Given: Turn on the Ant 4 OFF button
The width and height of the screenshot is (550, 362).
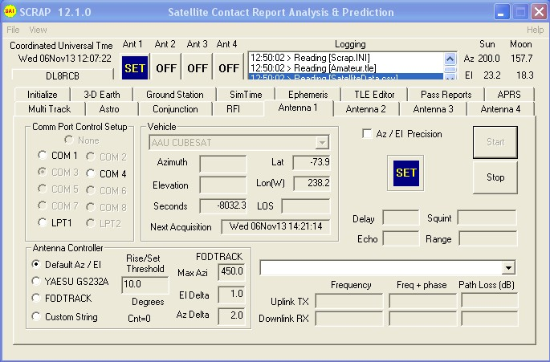Looking at the screenshot, I should click(228, 68).
